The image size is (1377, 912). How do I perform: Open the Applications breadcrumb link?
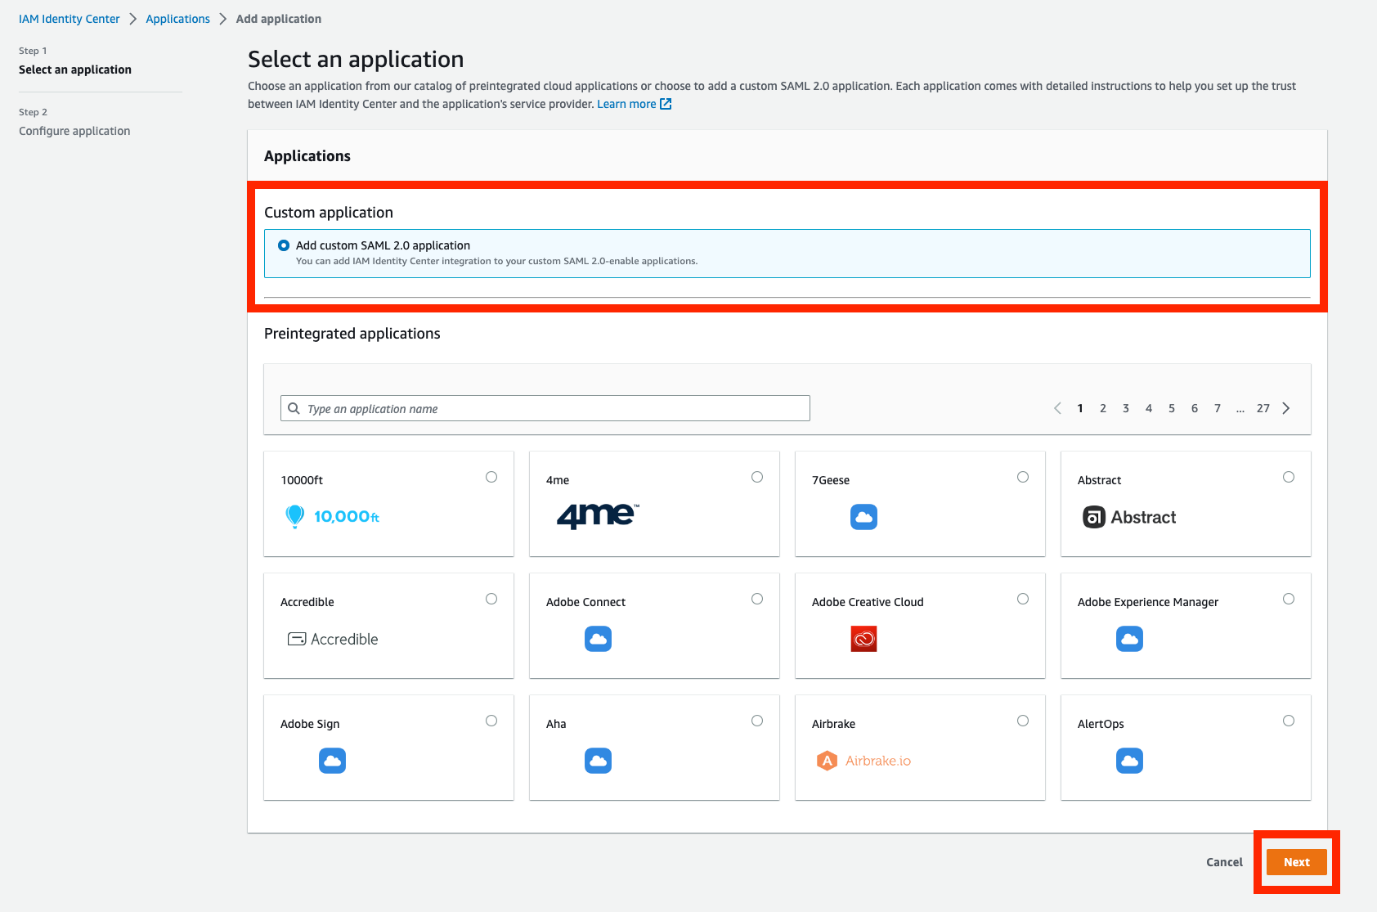(x=178, y=19)
